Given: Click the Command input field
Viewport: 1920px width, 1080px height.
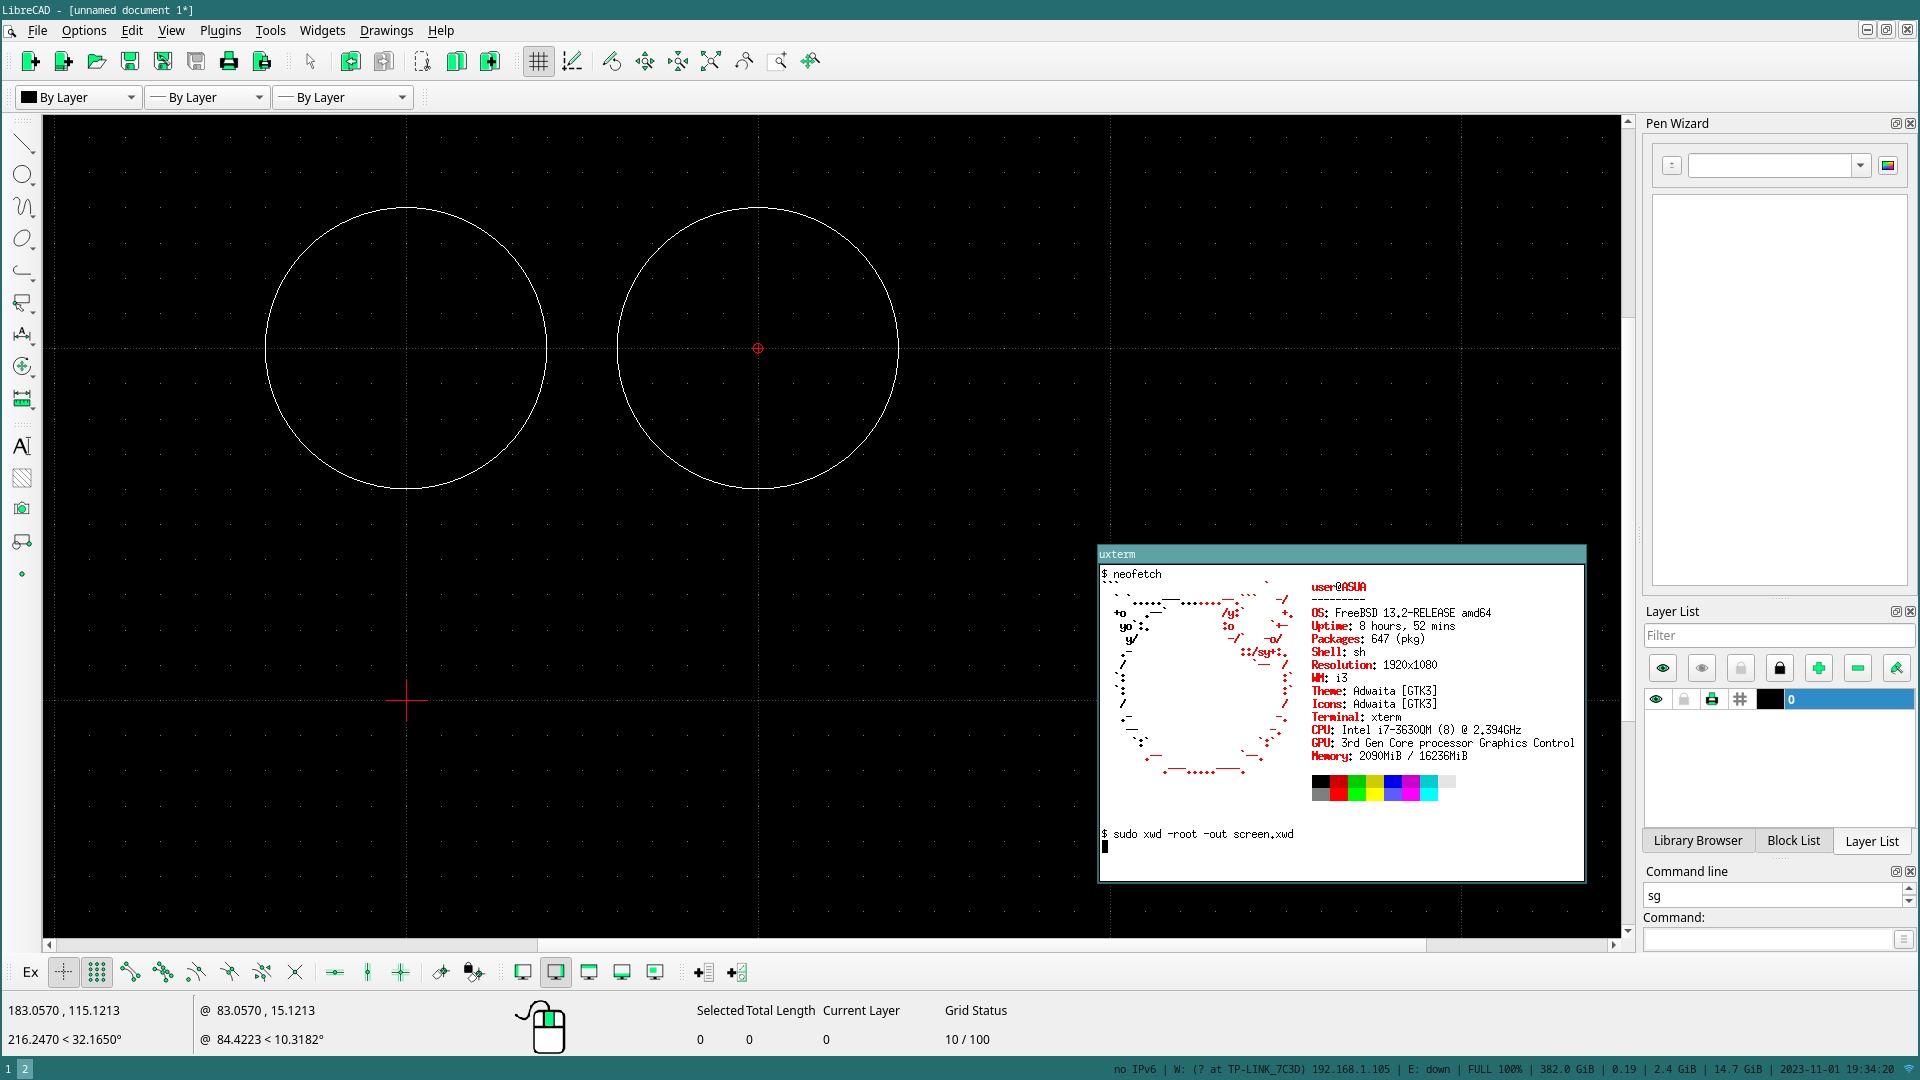Looking at the screenshot, I should tap(1768, 940).
